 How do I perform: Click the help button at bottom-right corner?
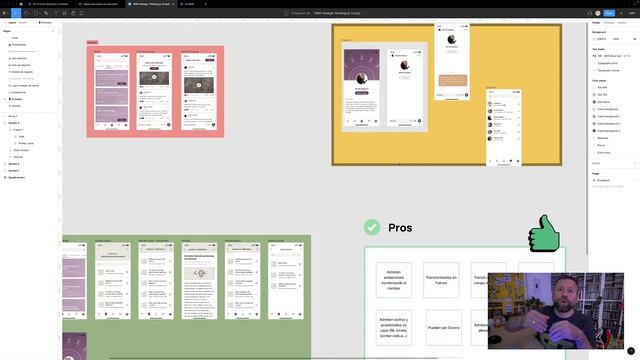pyautogui.click(x=631, y=351)
